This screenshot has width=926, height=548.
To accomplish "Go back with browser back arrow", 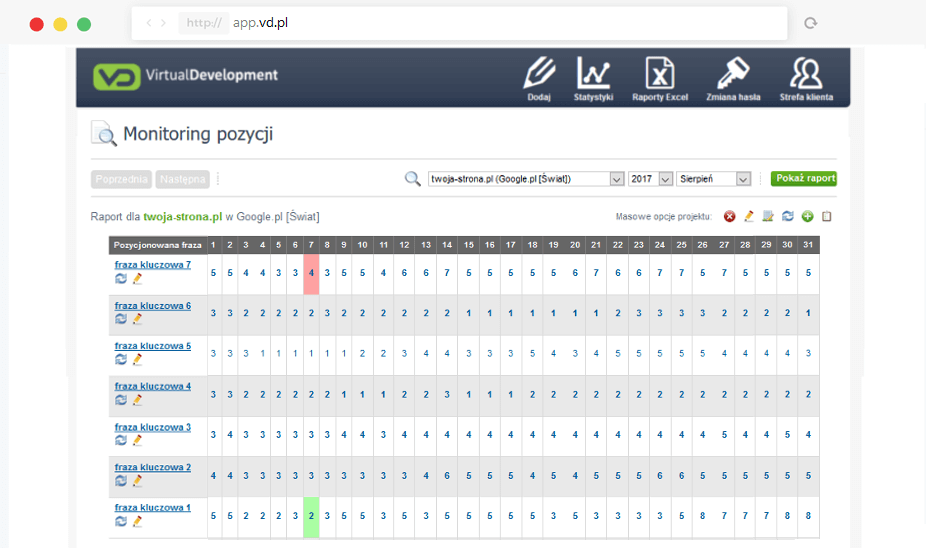I will tap(149, 23).
